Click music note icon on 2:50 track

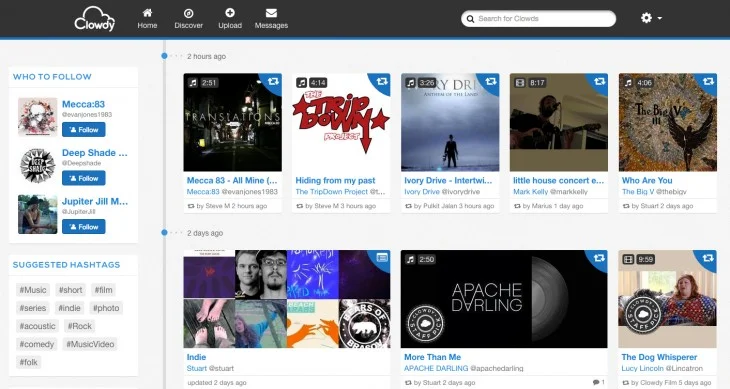click(x=411, y=259)
